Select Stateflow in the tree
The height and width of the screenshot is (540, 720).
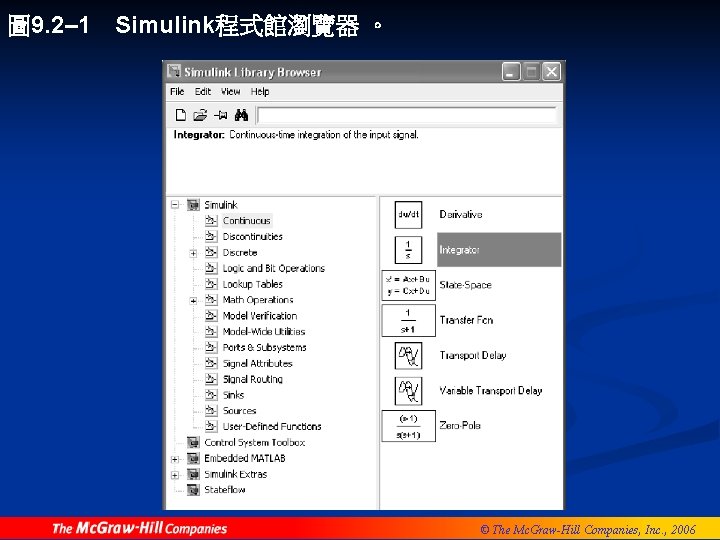[225, 490]
